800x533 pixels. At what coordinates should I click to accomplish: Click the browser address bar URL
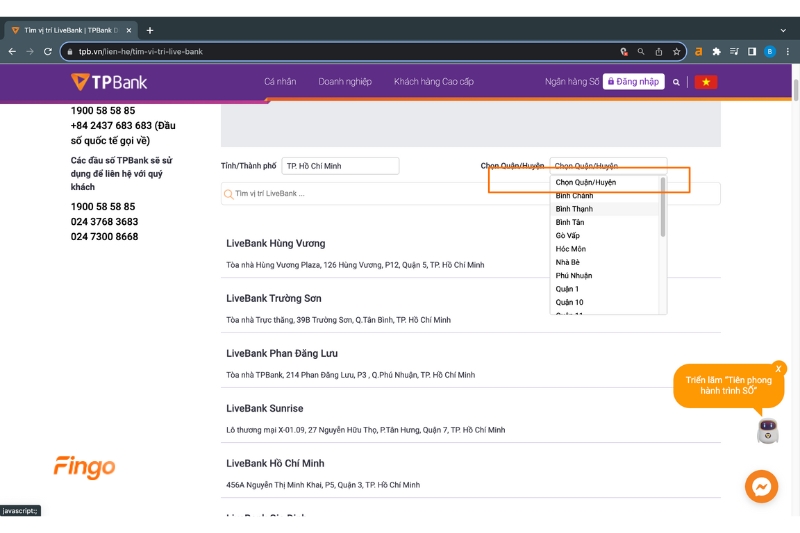coord(141,52)
